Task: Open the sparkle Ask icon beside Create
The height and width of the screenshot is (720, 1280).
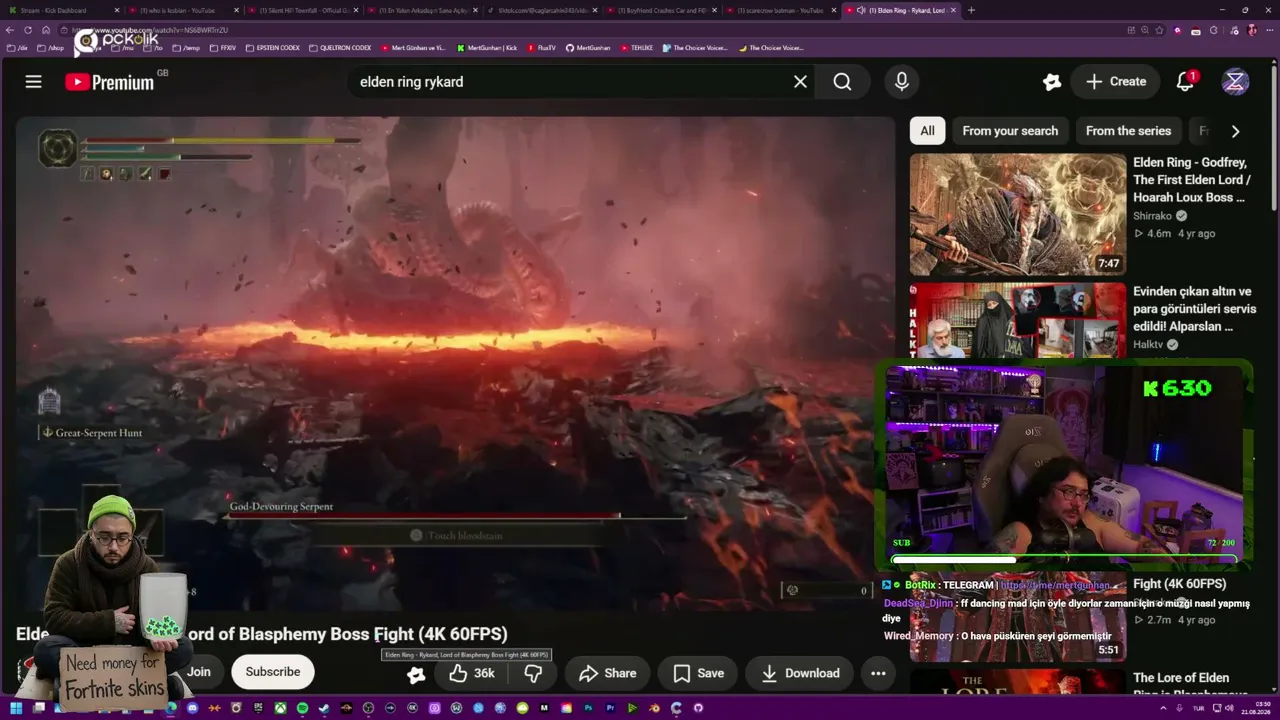Action: coord(1051,82)
